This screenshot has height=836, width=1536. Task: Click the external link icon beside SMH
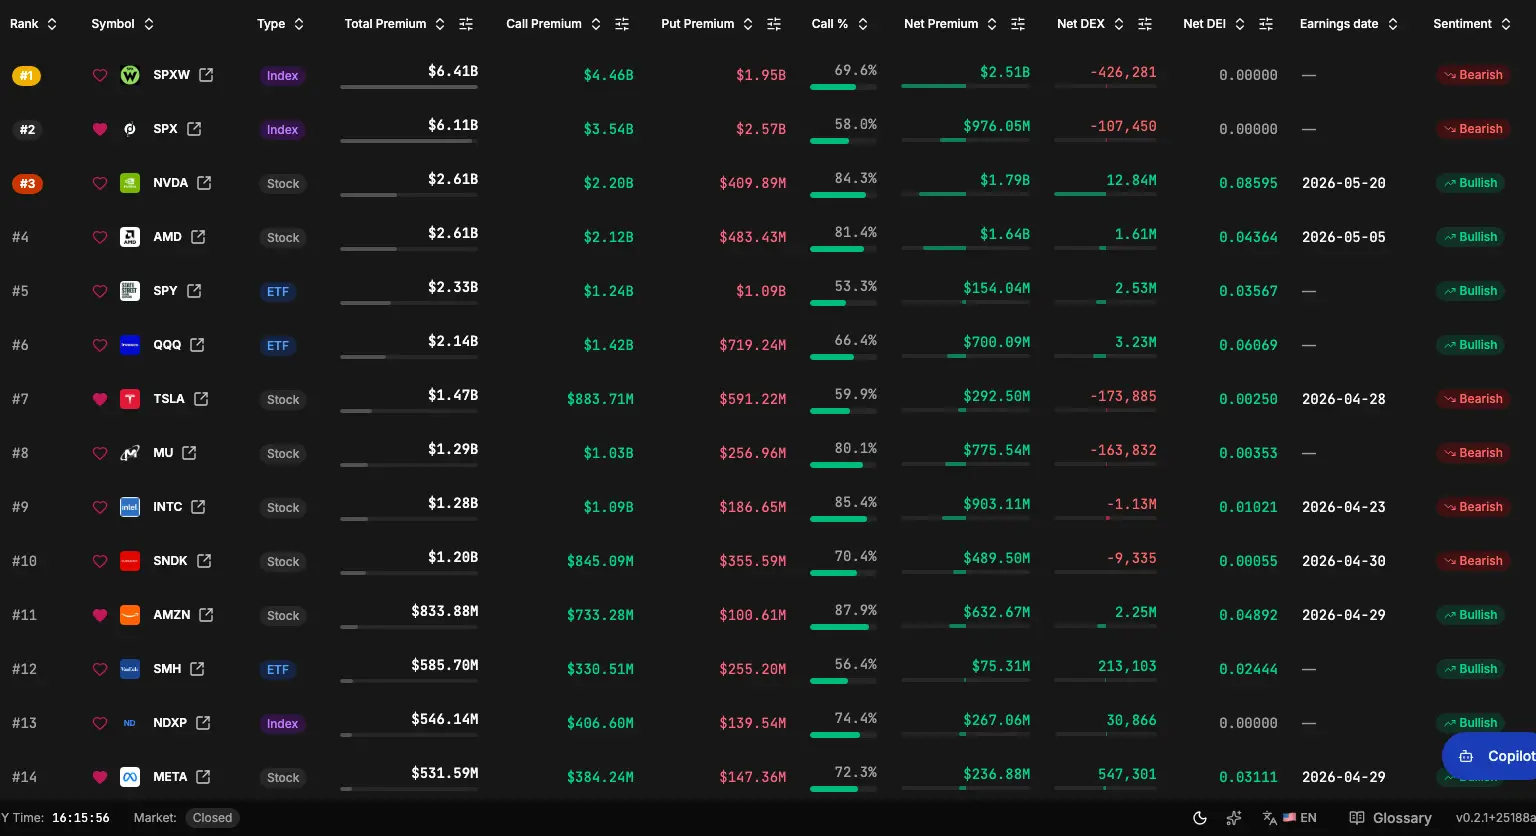point(197,669)
